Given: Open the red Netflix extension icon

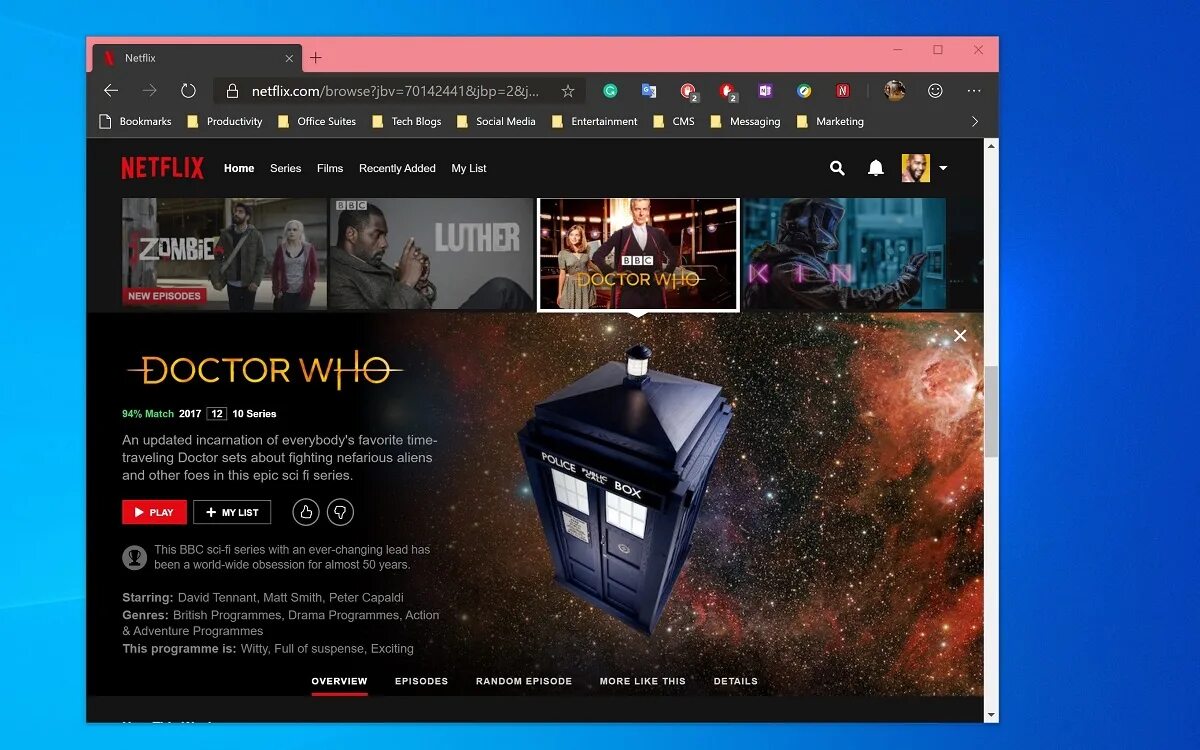Looking at the screenshot, I should pos(843,91).
